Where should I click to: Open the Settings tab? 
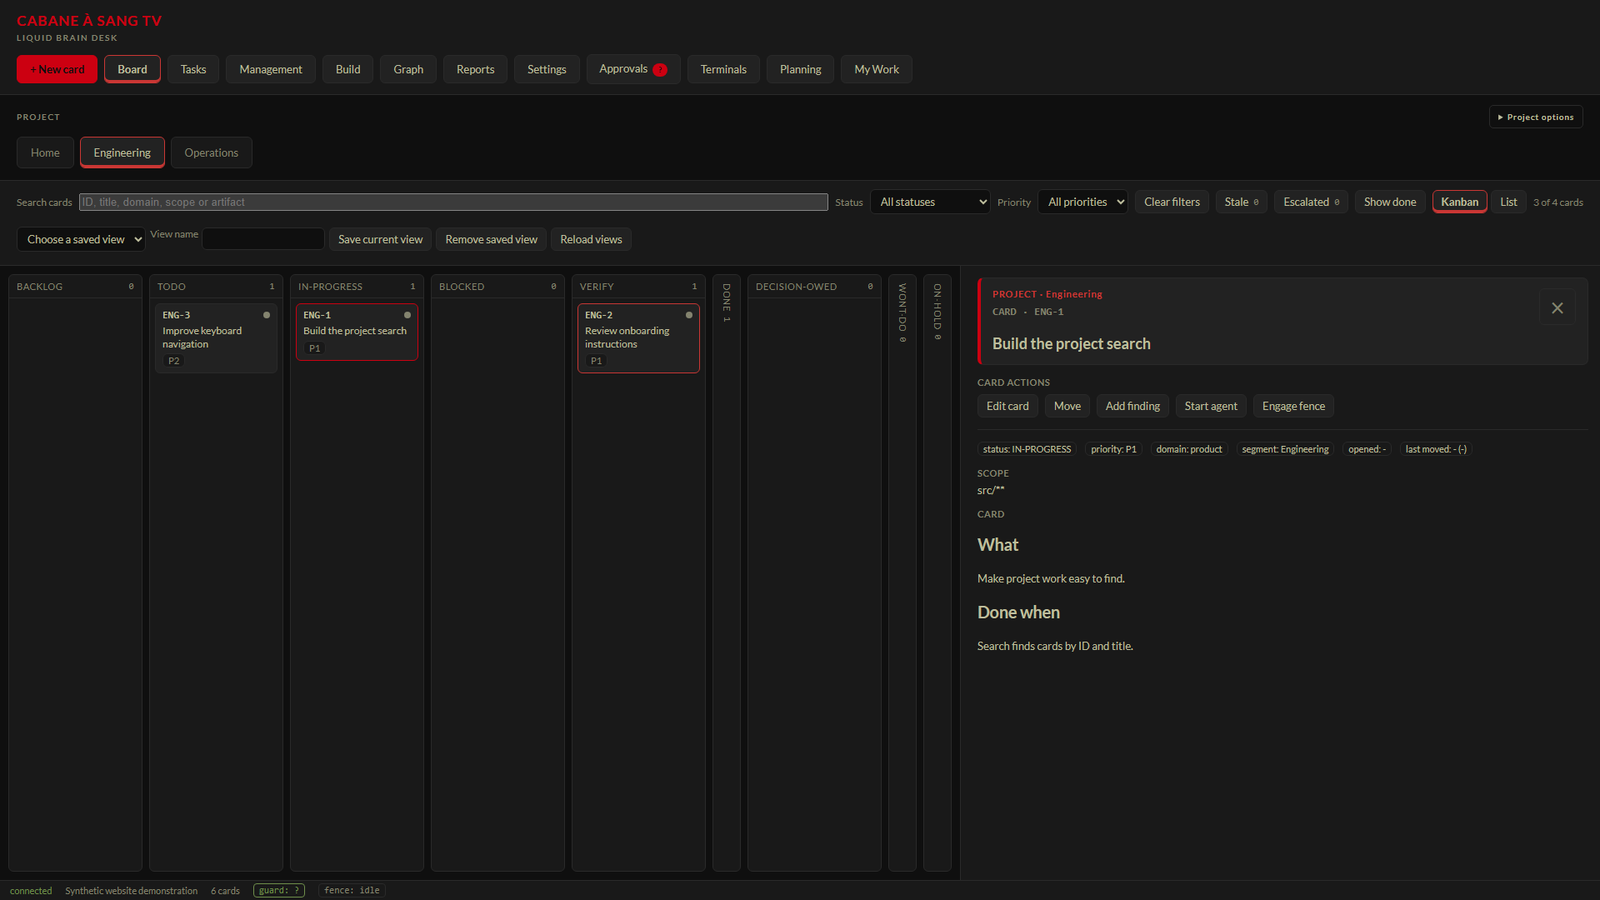click(546, 69)
